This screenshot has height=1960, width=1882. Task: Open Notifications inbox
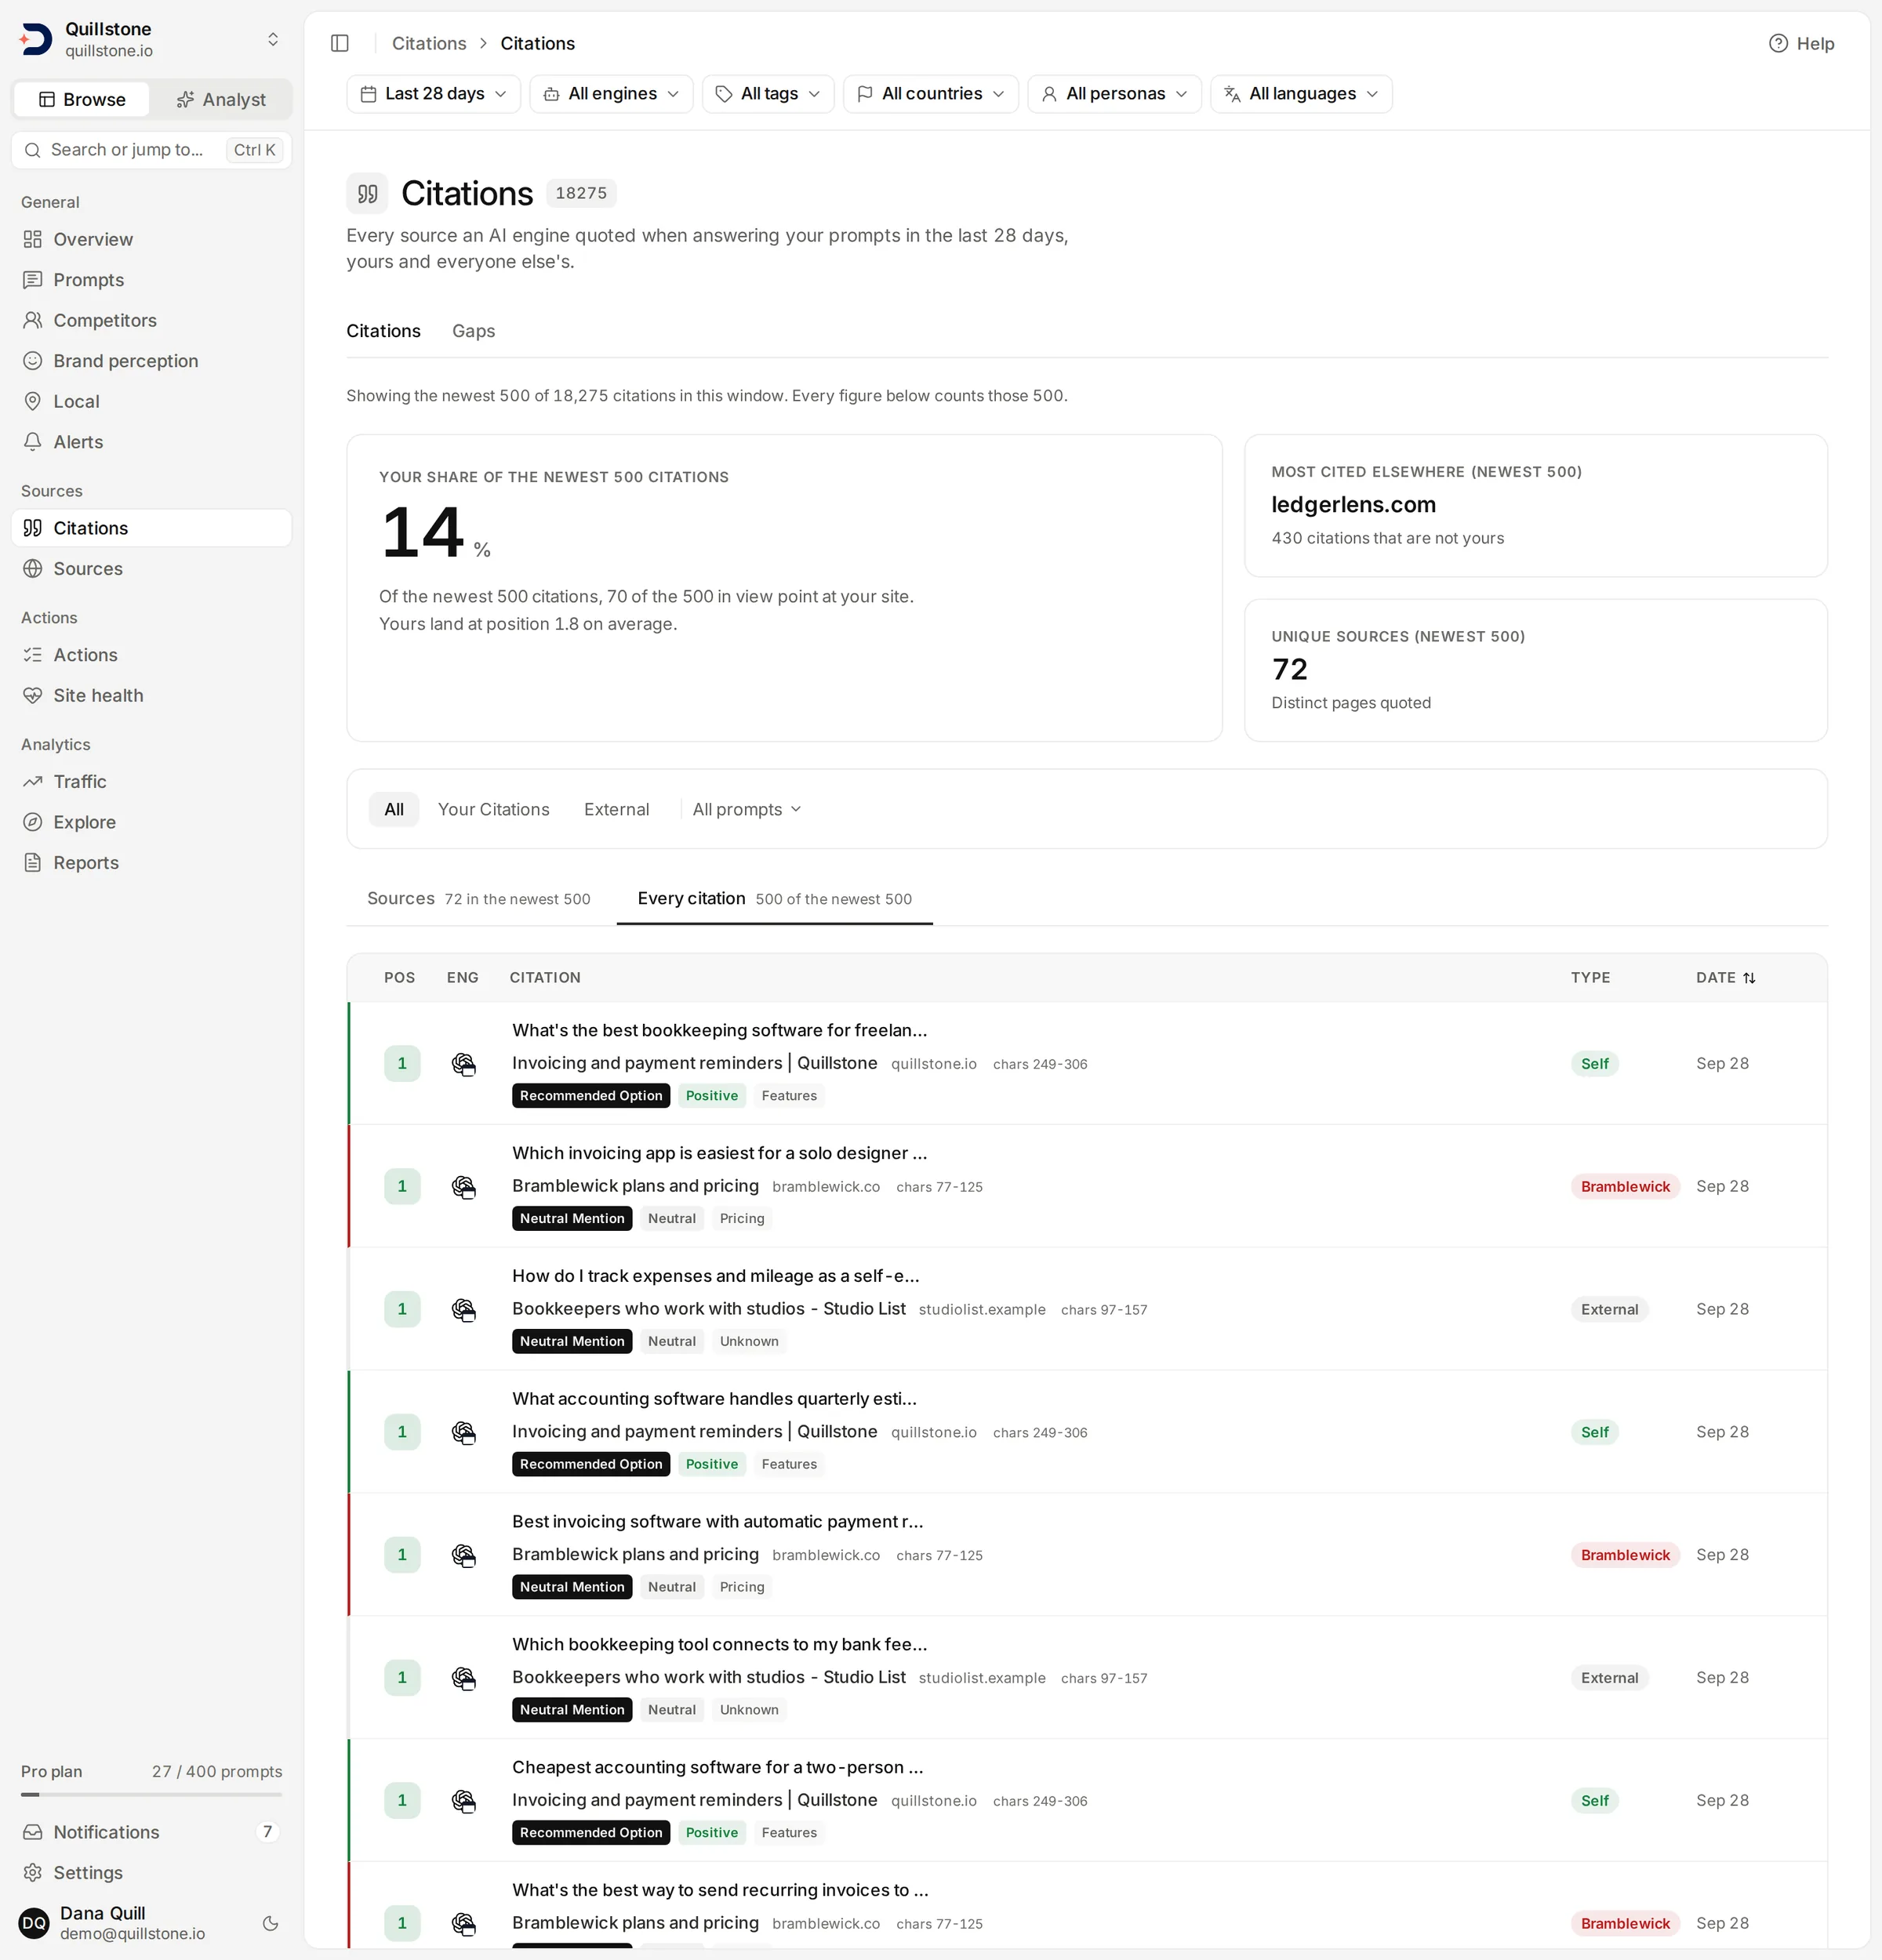point(151,1832)
